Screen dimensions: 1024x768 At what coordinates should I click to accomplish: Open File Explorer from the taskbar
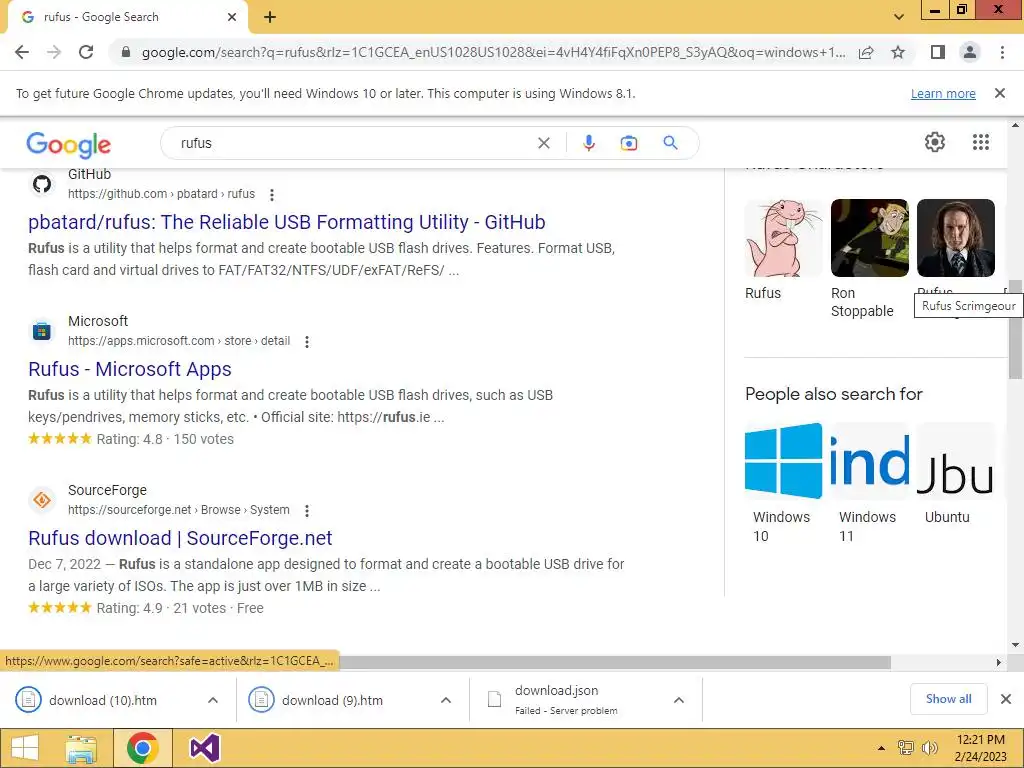coord(81,748)
